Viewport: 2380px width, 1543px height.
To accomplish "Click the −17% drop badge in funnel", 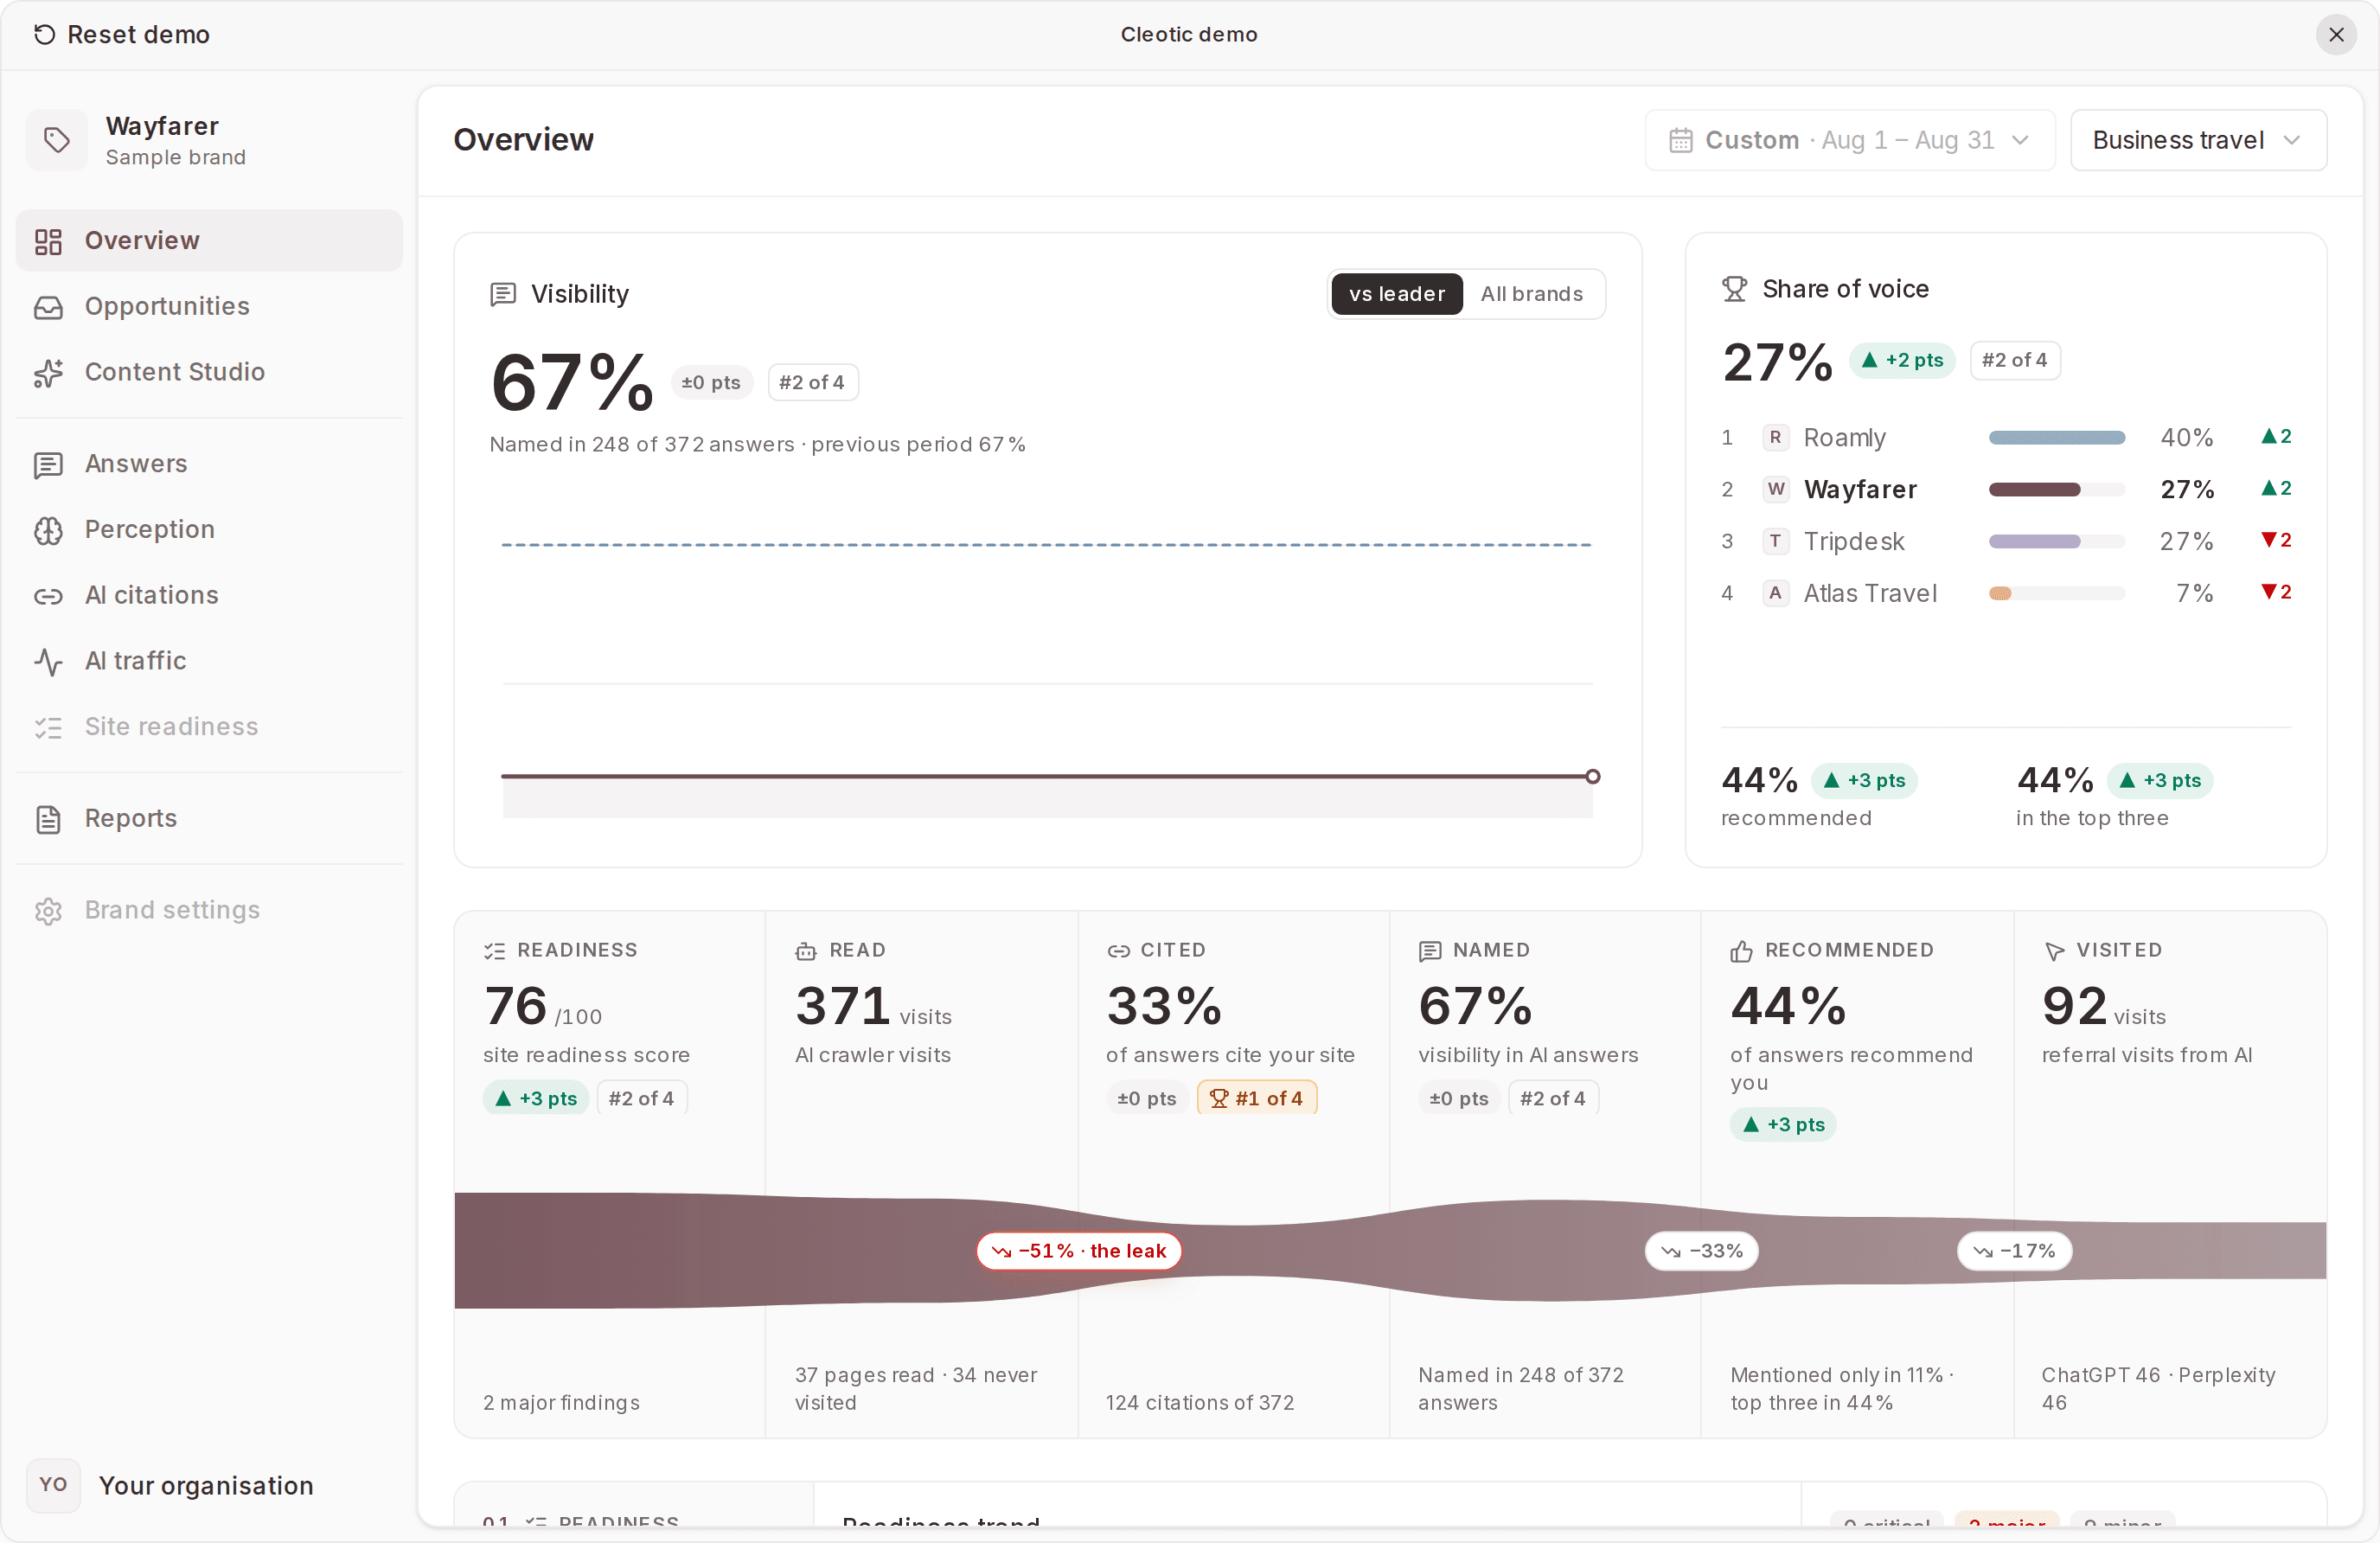I will (x=2014, y=1251).
